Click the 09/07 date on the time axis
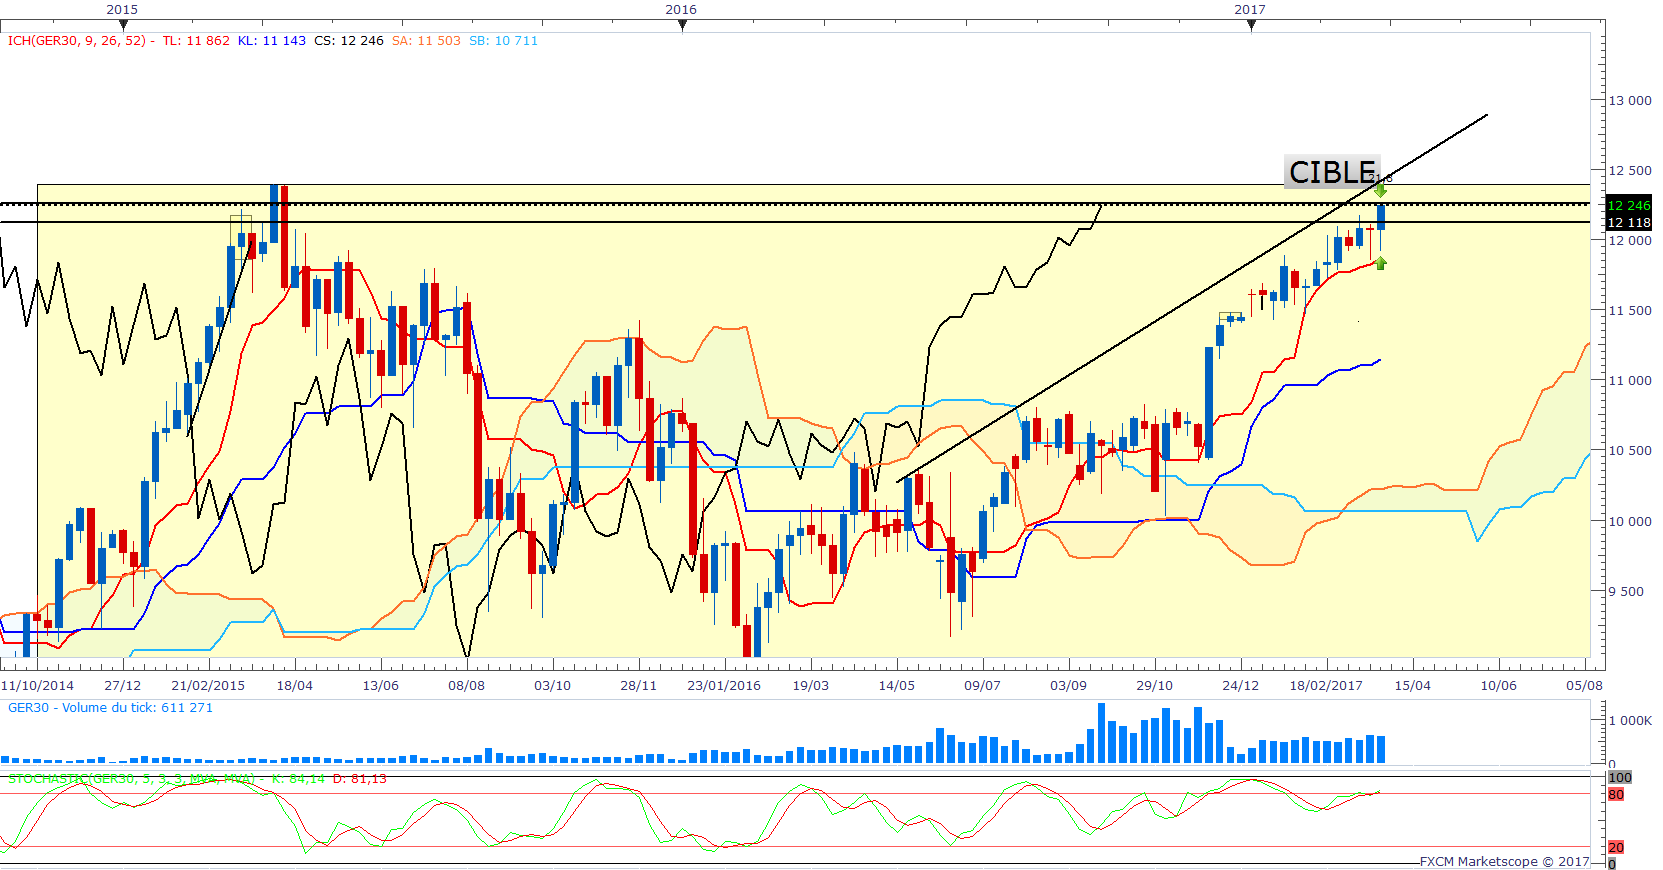The height and width of the screenshot is (870, 1663). [x=983, y=686]
